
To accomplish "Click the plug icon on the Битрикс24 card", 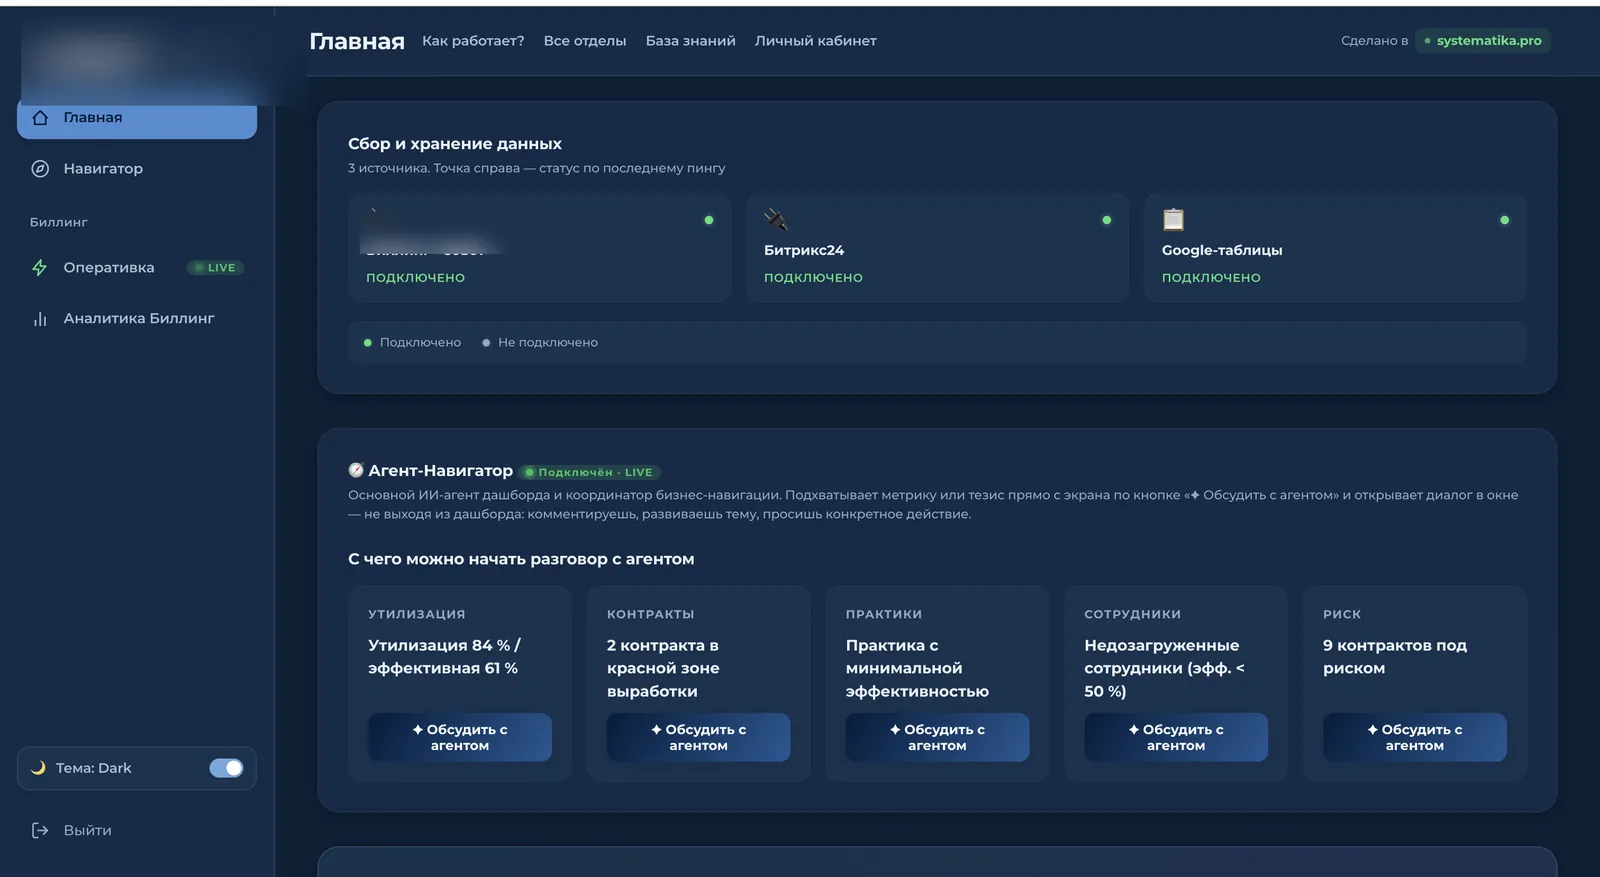I will click(x=775, y=219).
